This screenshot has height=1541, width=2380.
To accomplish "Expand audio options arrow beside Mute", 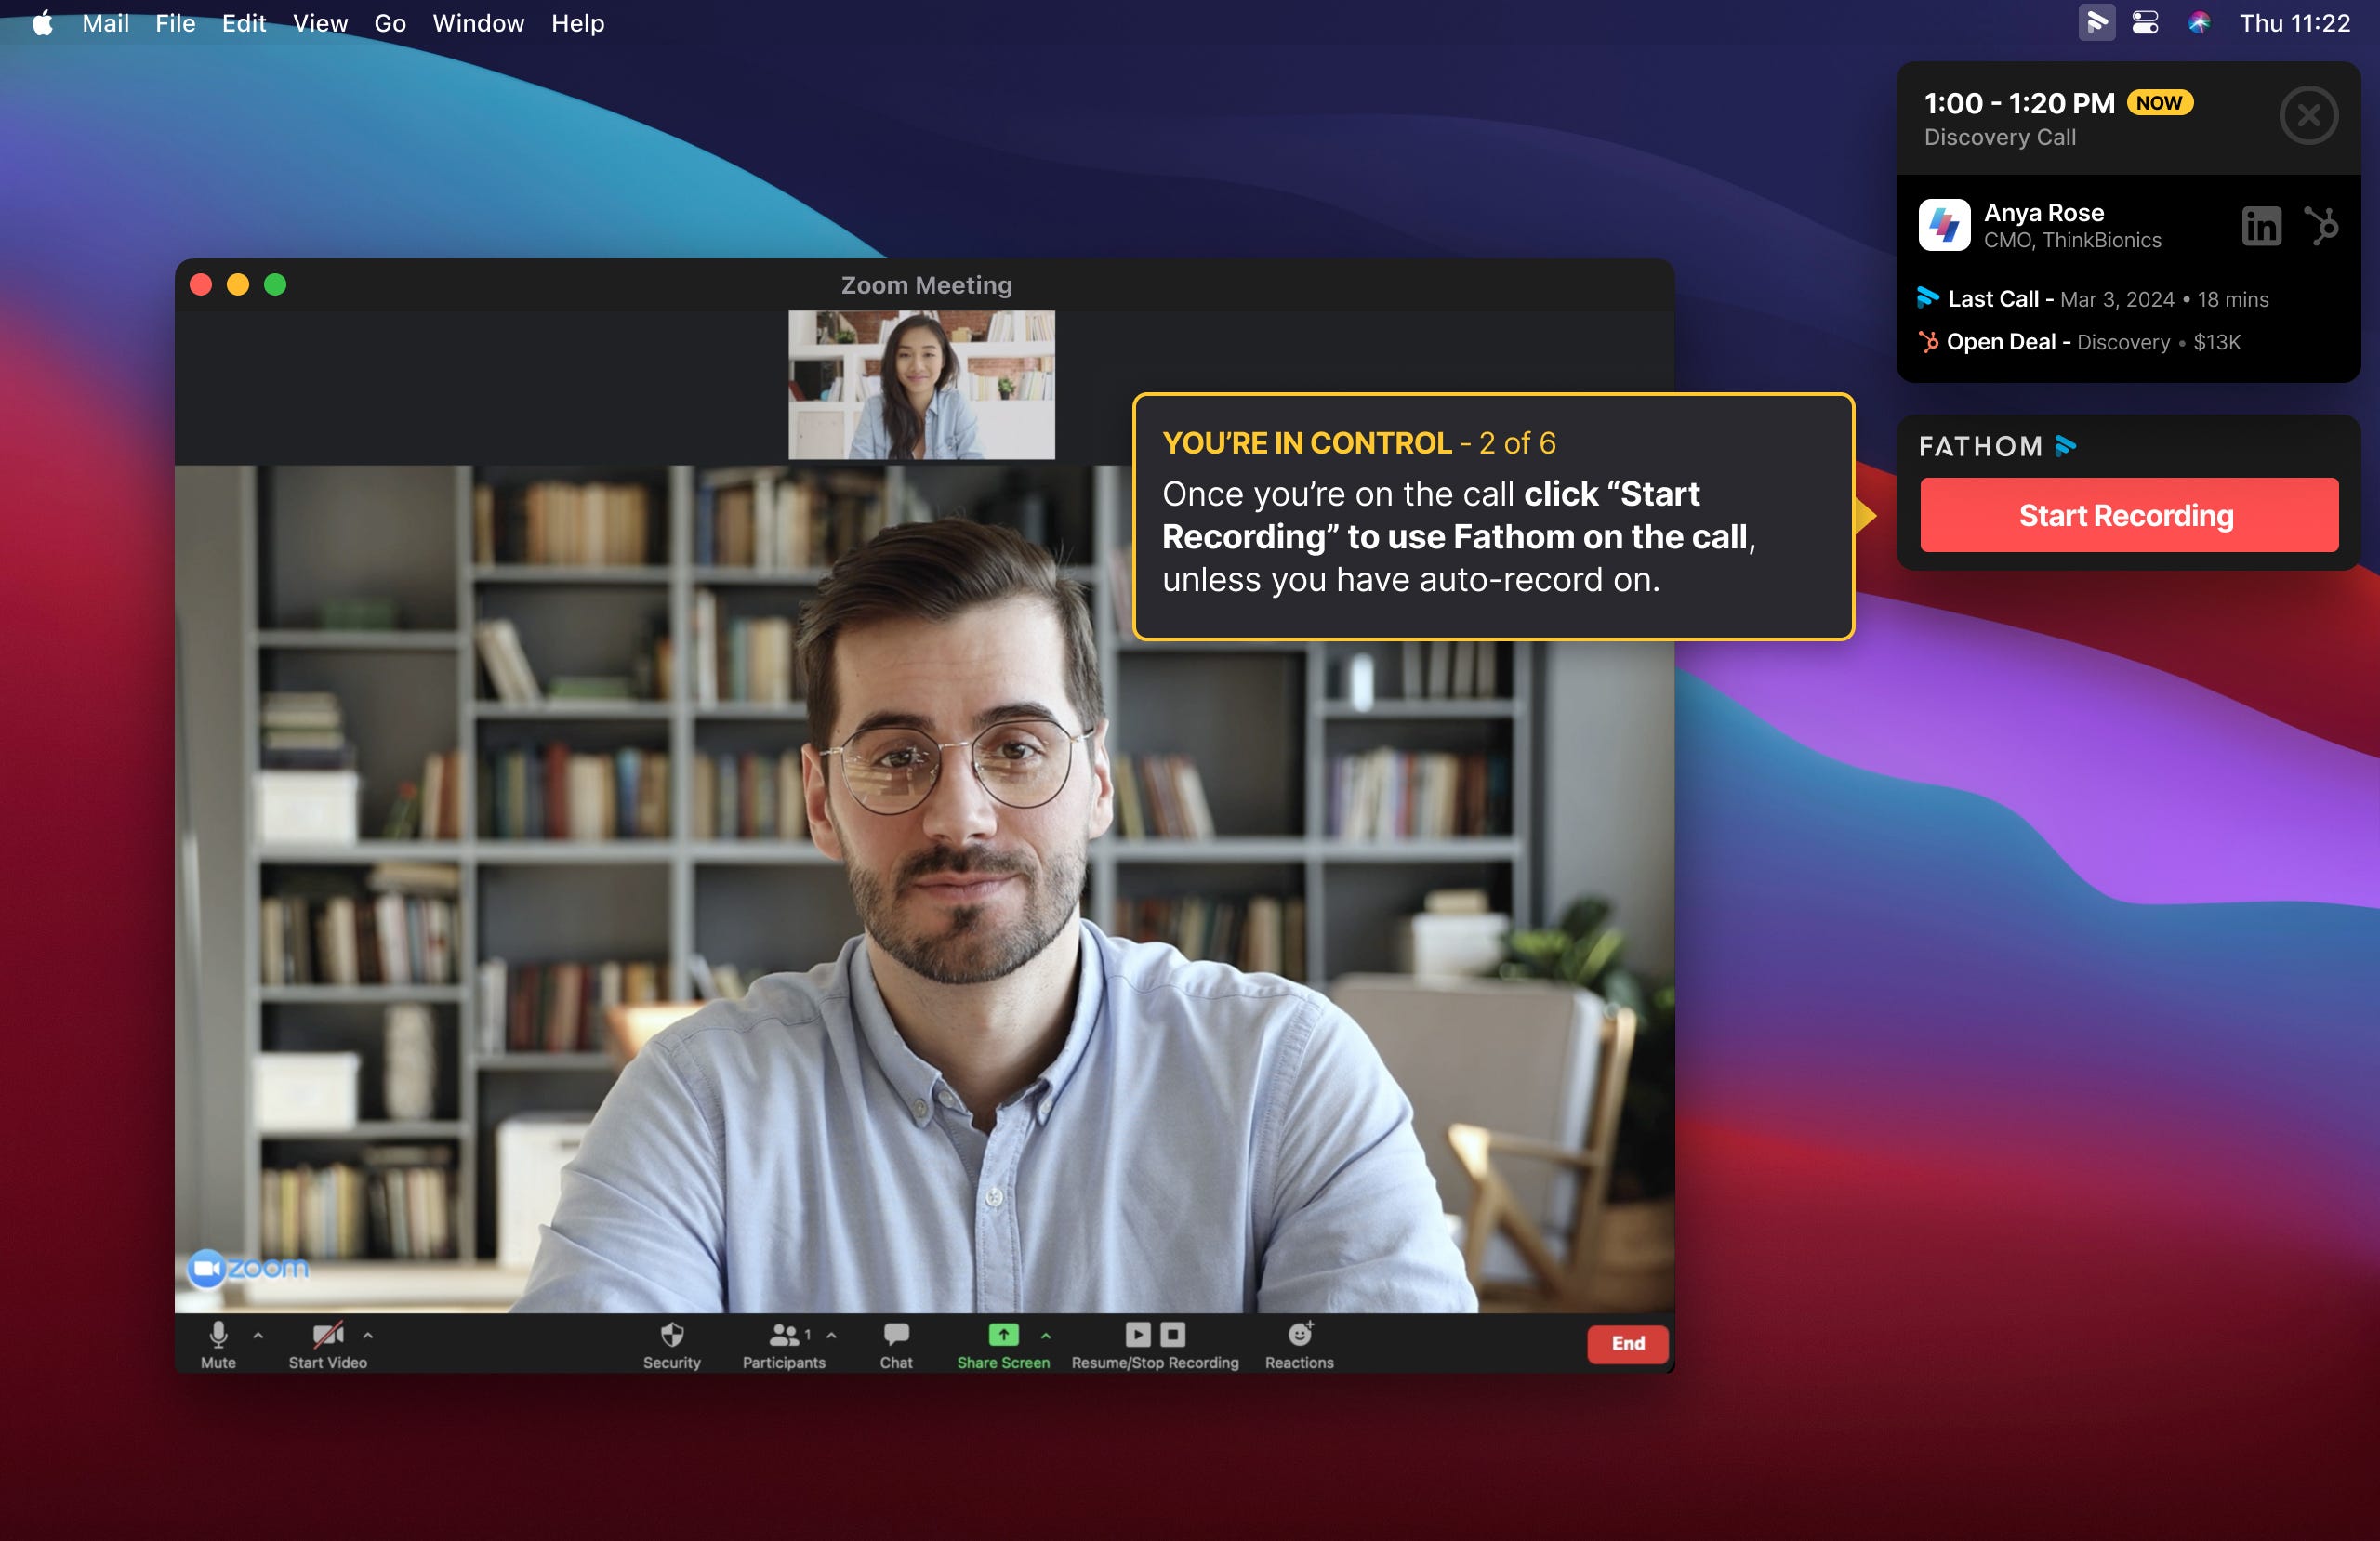I will (258, 1335).
